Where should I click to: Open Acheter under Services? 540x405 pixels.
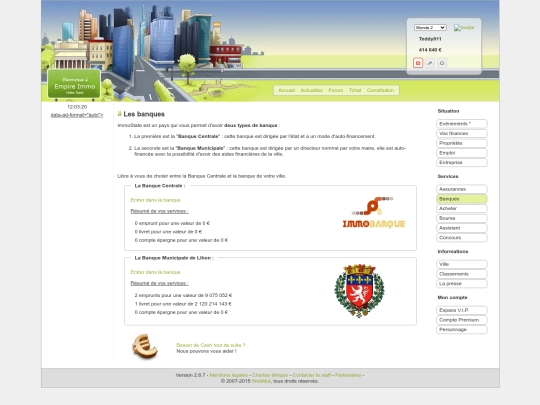(x=462, y=208)
